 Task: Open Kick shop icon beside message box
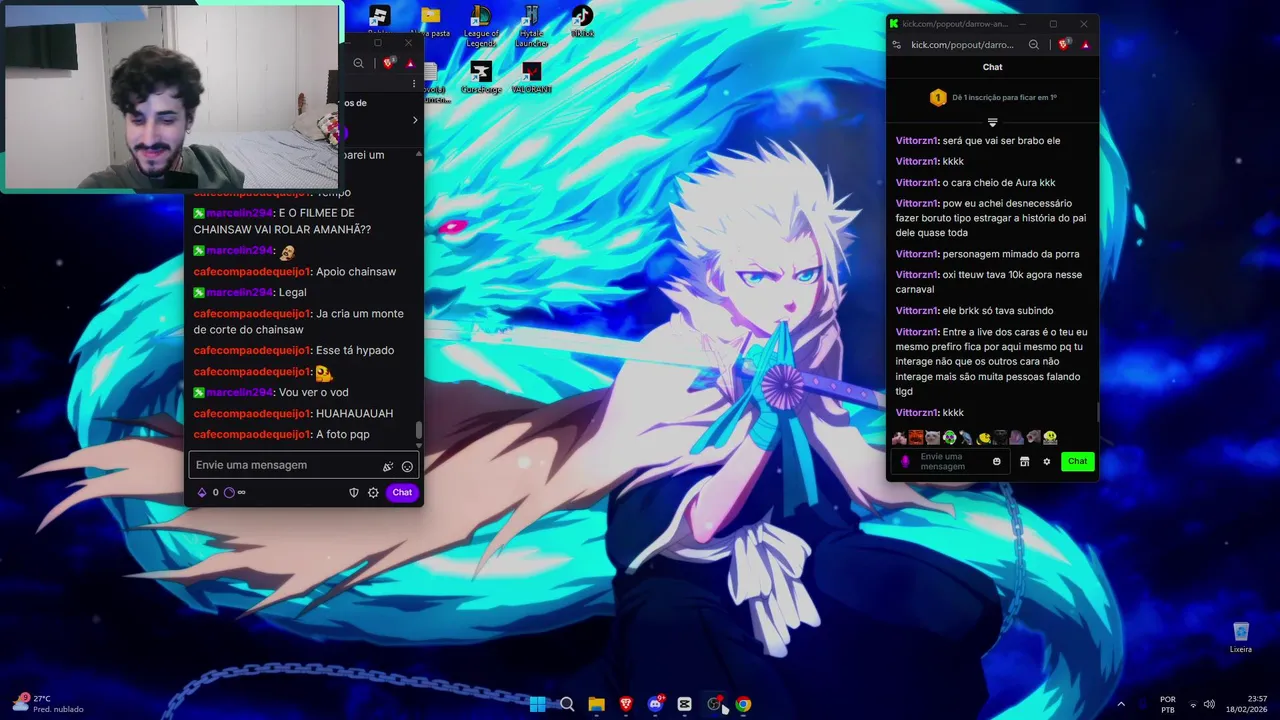coord(1024,461)
